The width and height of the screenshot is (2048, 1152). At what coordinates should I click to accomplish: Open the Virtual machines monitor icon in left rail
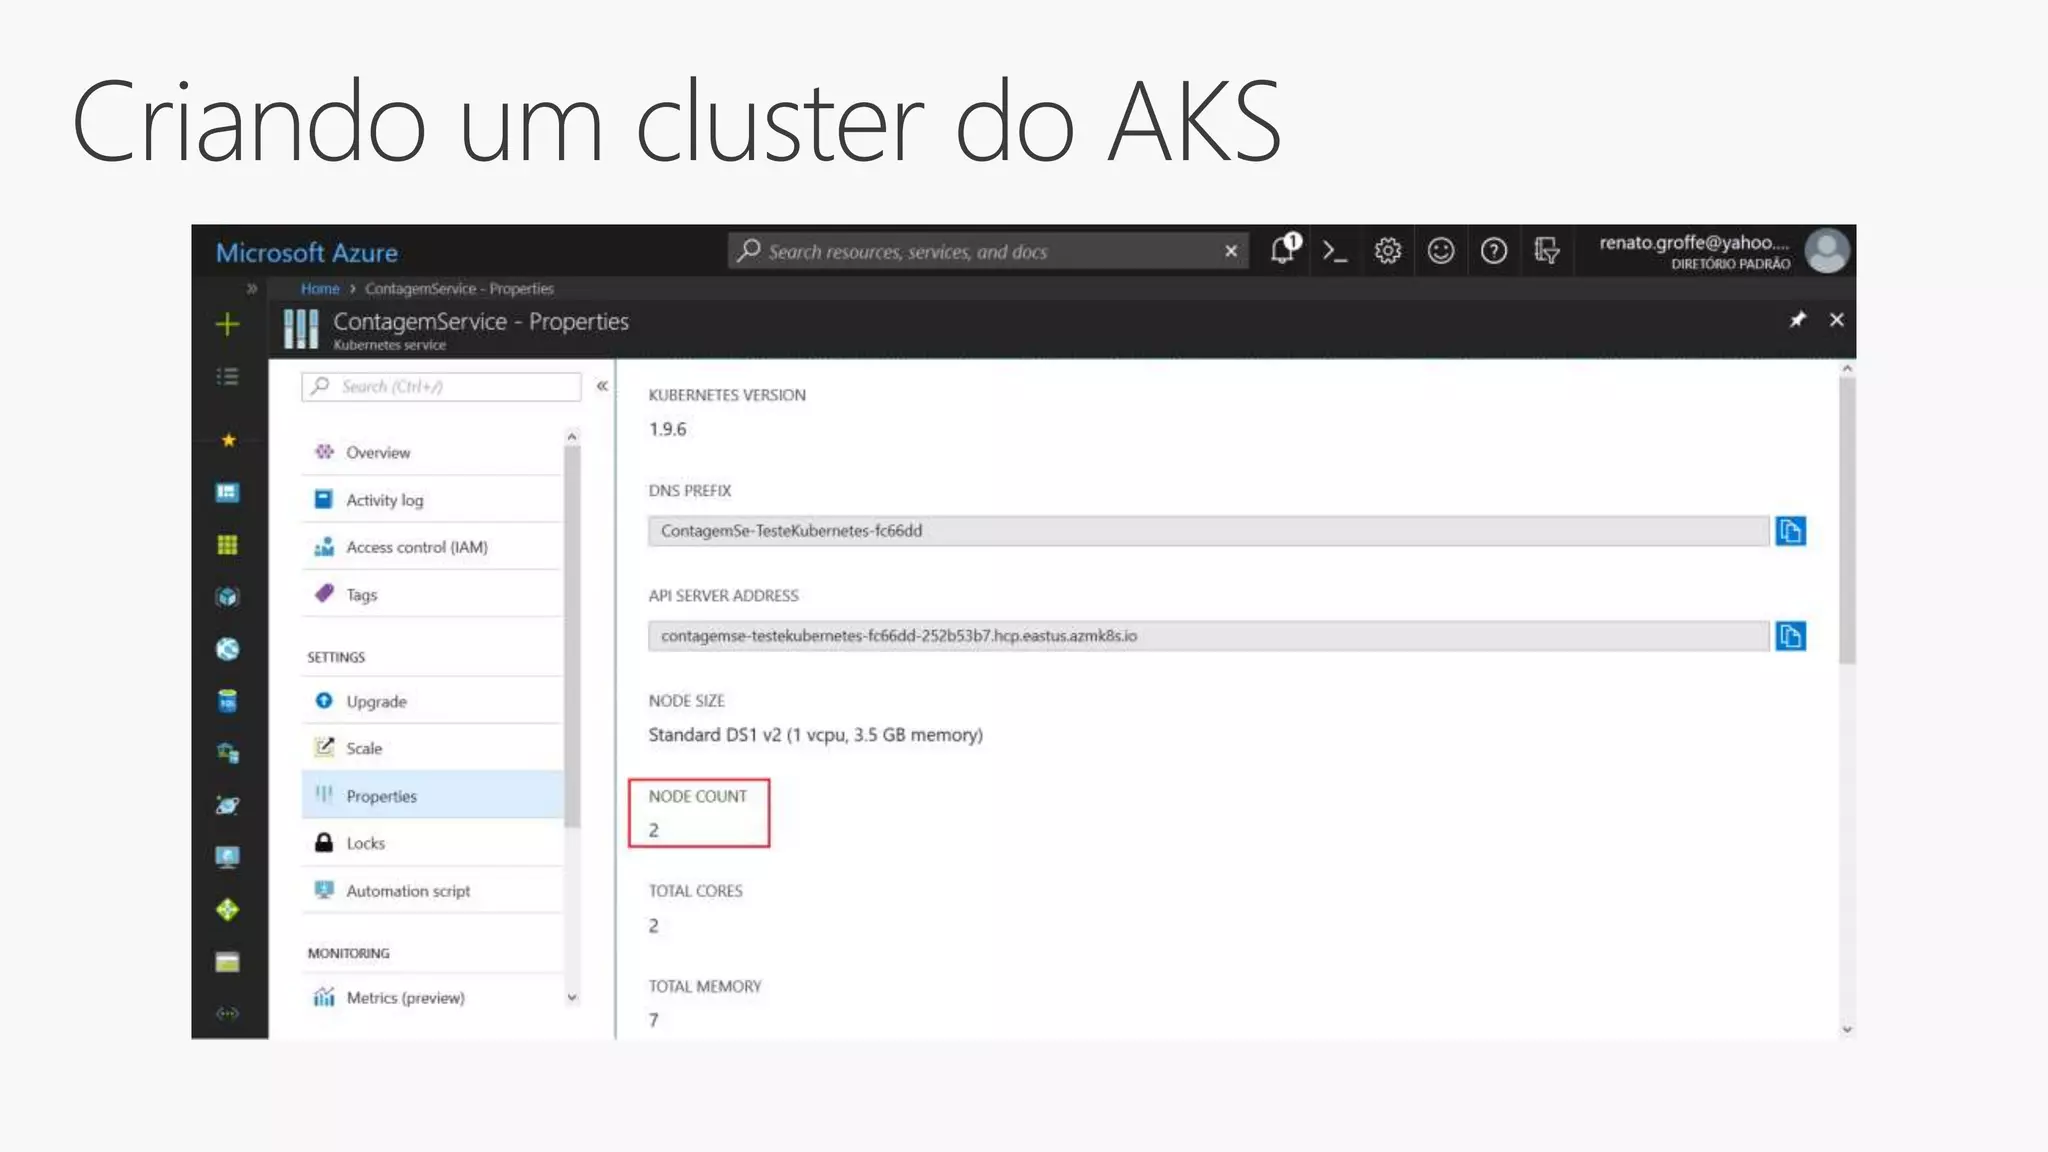pyautogui.click(x=228, y=857)
